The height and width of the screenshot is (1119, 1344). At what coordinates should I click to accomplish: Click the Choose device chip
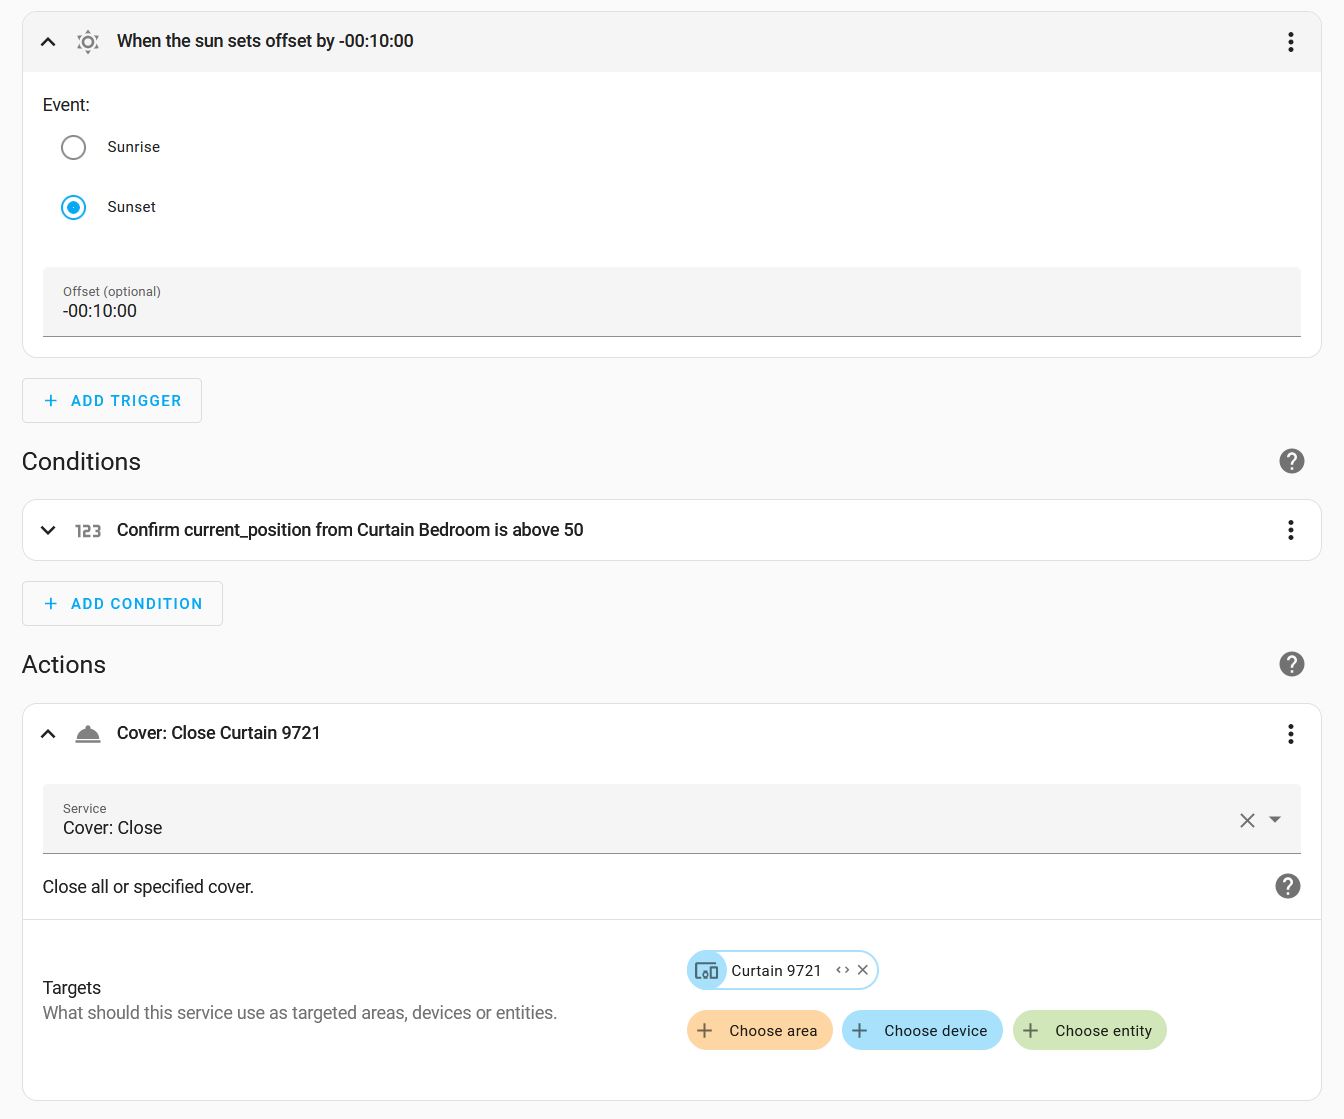[x=922, y=1030]
